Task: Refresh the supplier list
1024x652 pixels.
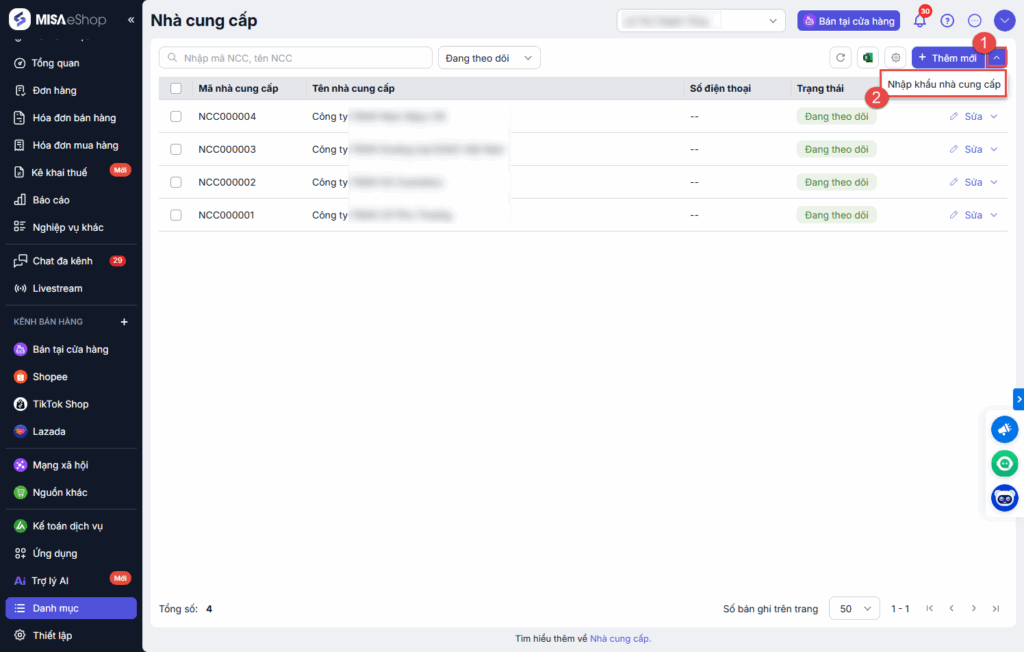Action: (x=840, y=57)
